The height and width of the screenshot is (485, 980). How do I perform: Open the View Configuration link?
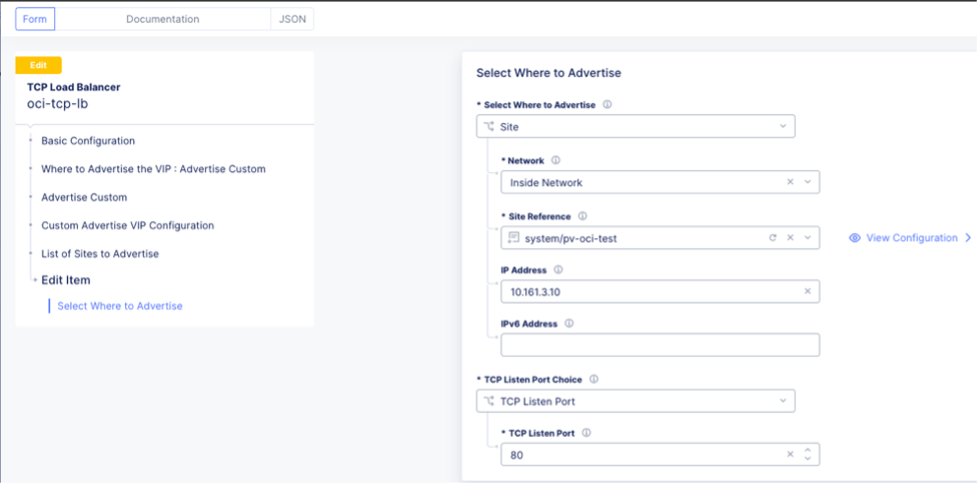pos(909,238)
